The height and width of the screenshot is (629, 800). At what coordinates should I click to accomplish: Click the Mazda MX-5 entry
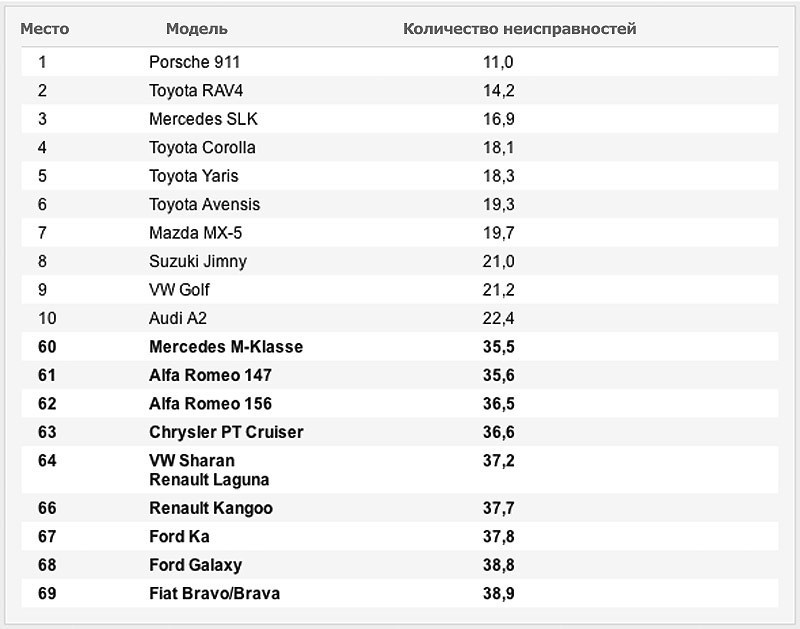click(195, 233)
